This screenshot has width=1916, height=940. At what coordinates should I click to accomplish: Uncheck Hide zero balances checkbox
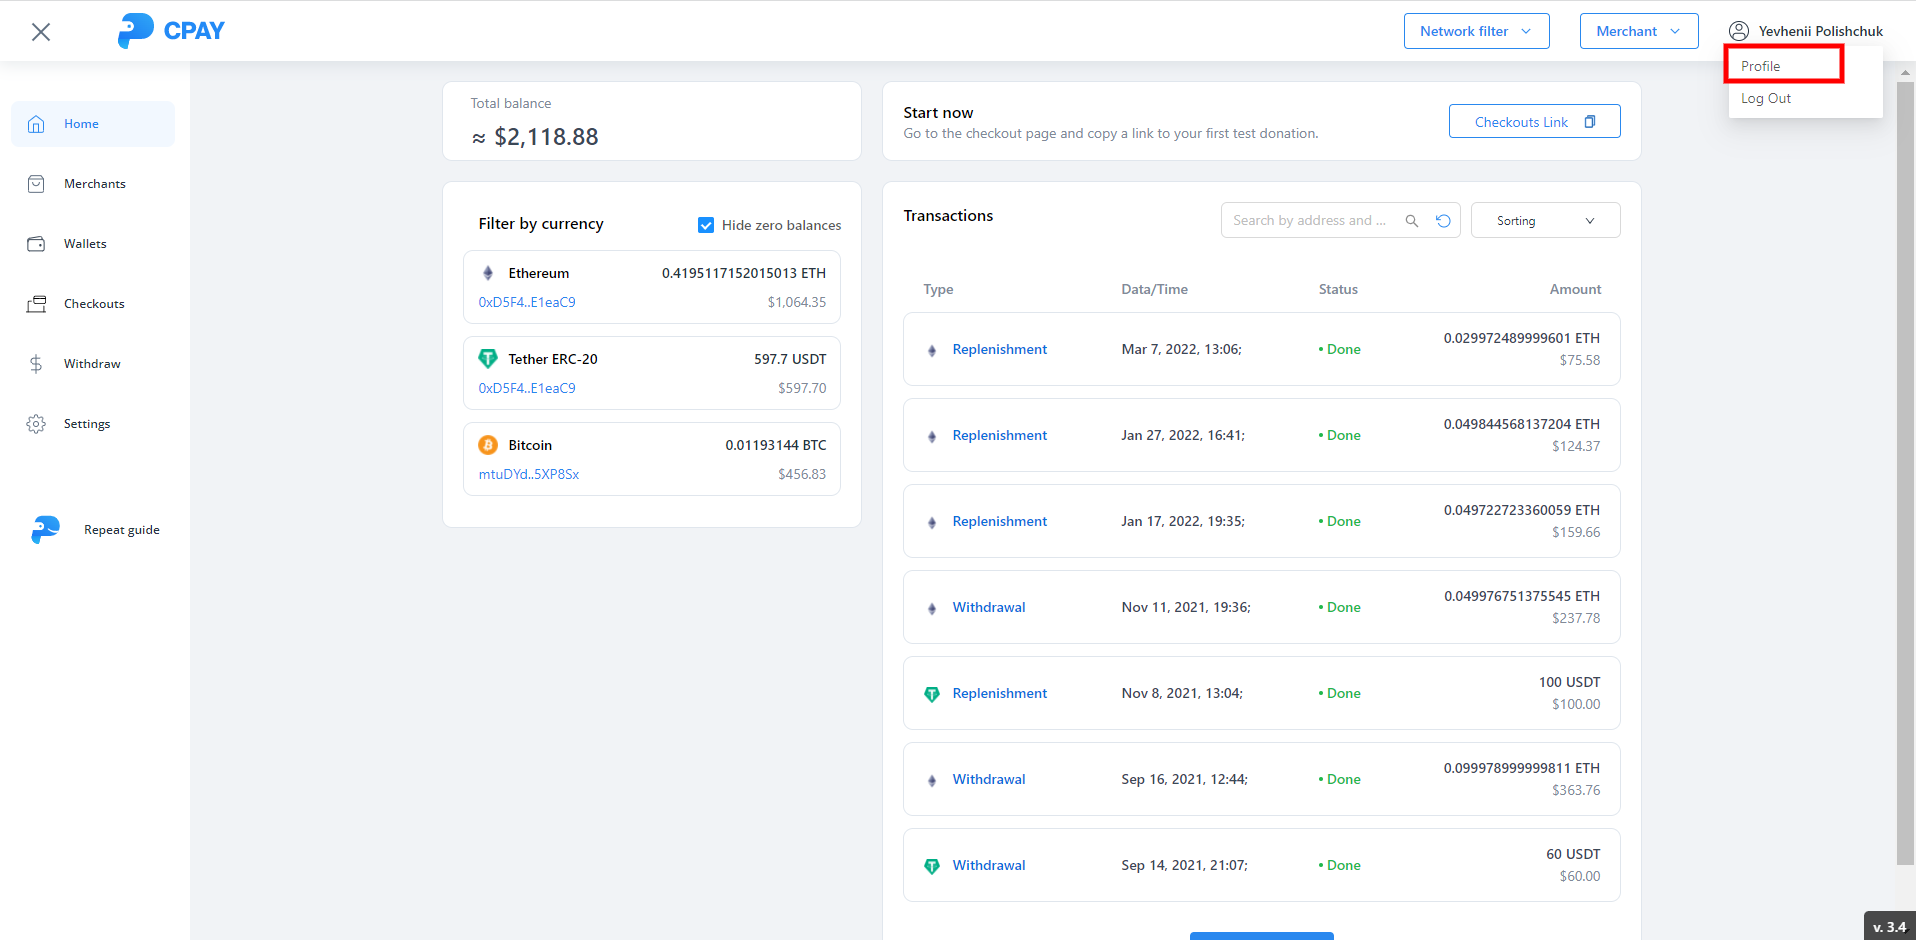tap(706, 225)
